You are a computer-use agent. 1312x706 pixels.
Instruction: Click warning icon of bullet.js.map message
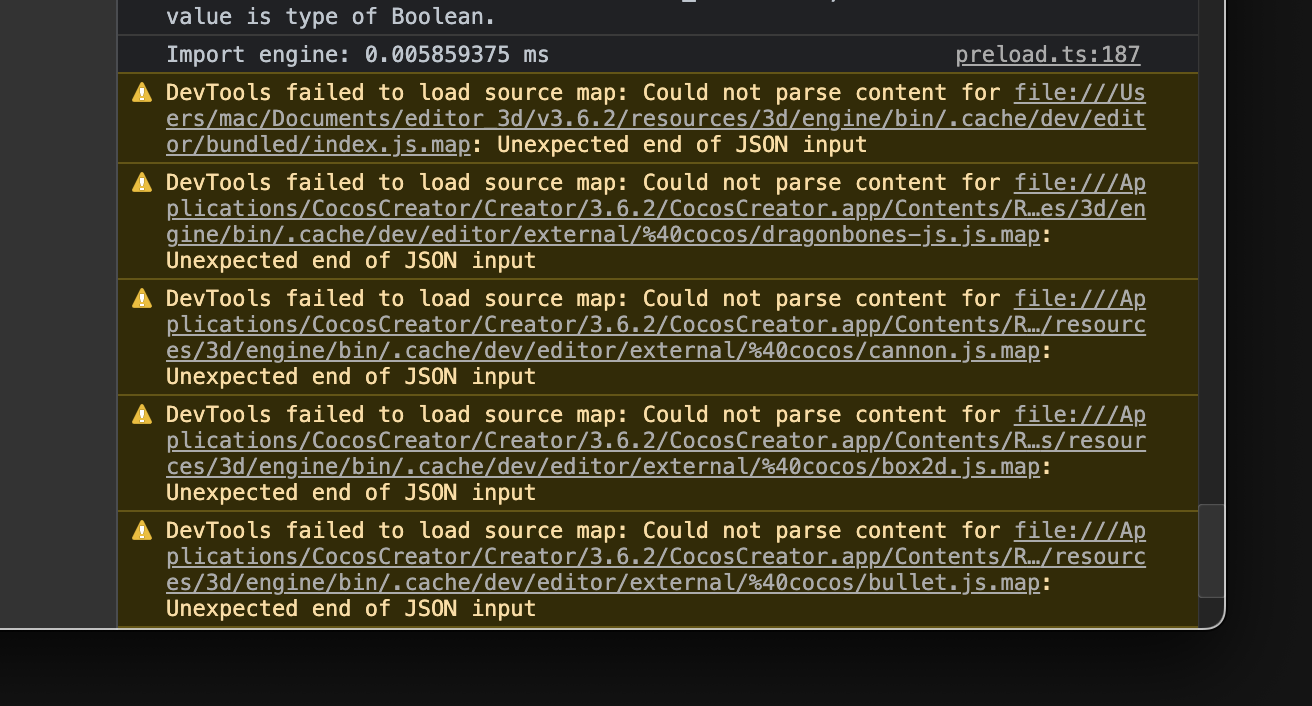pyautogui.click(x=142, y=531)
